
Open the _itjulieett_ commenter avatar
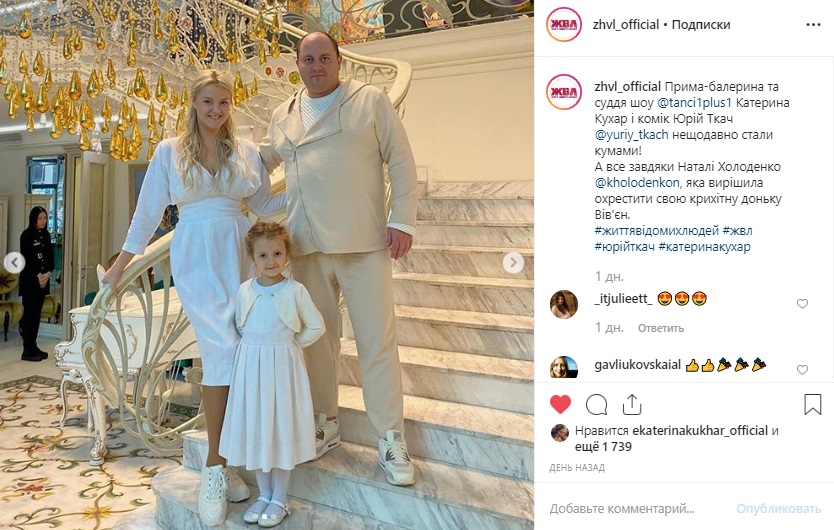[564, 304]
